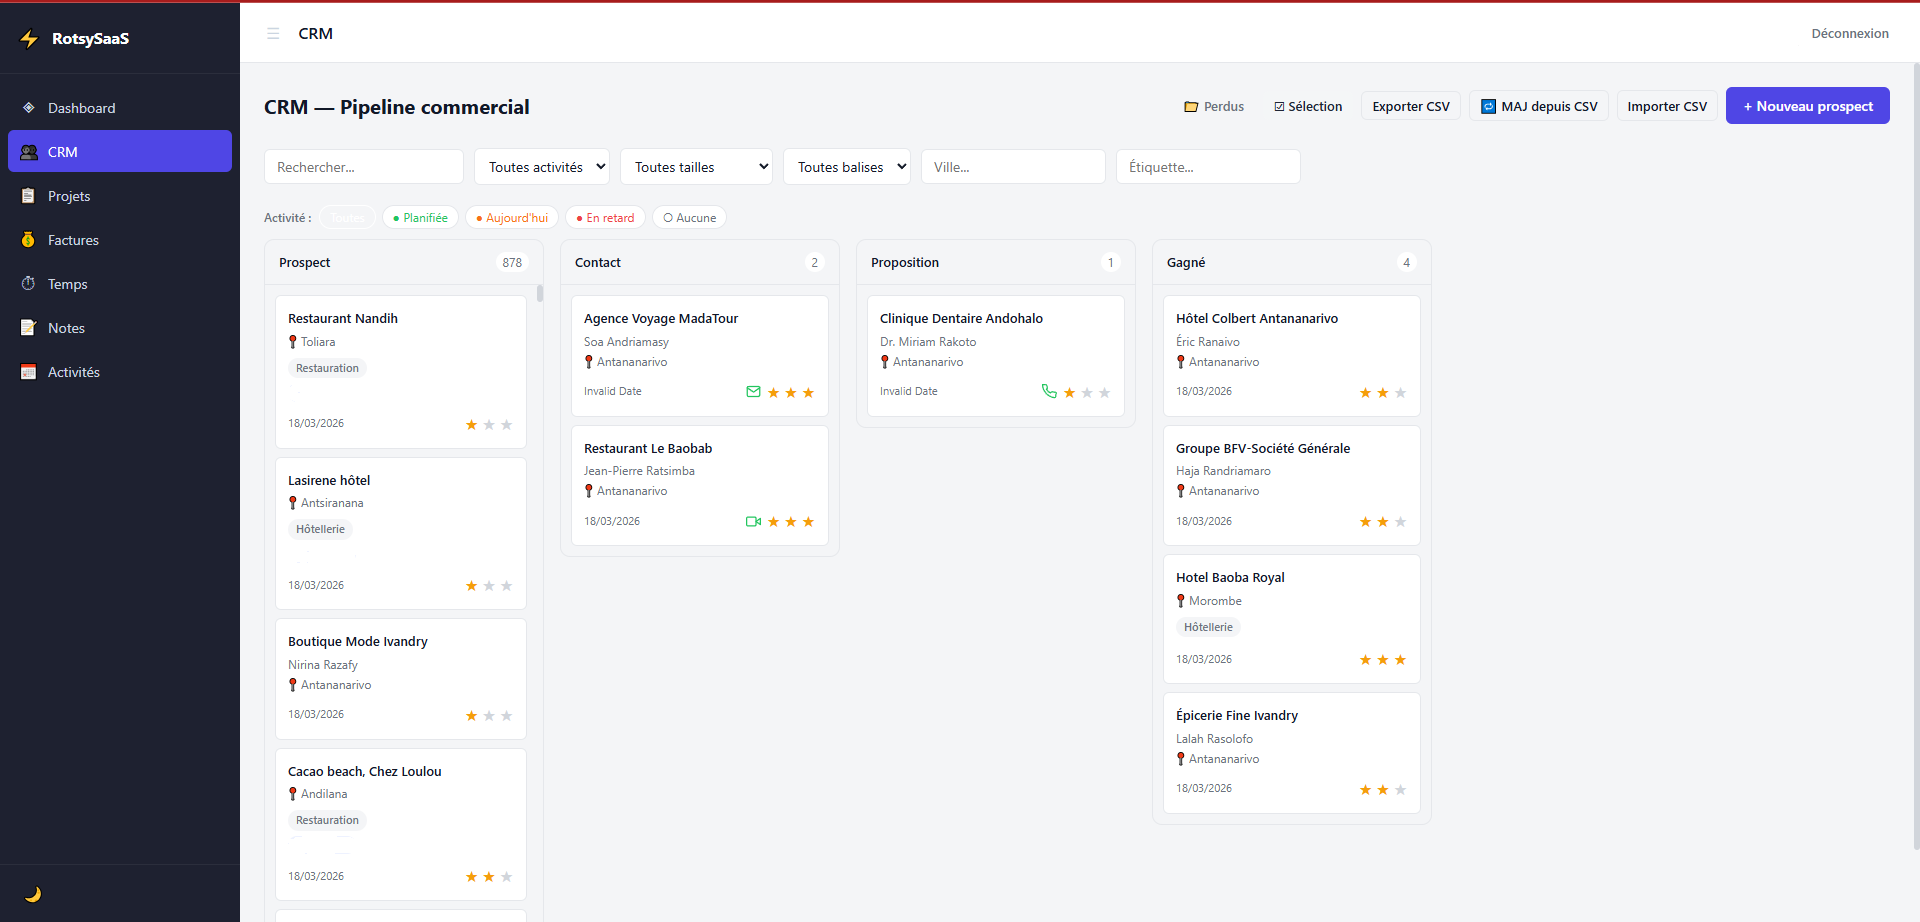
Task: Toggle the En retard activity filter
Action: (x=605, y=218)
